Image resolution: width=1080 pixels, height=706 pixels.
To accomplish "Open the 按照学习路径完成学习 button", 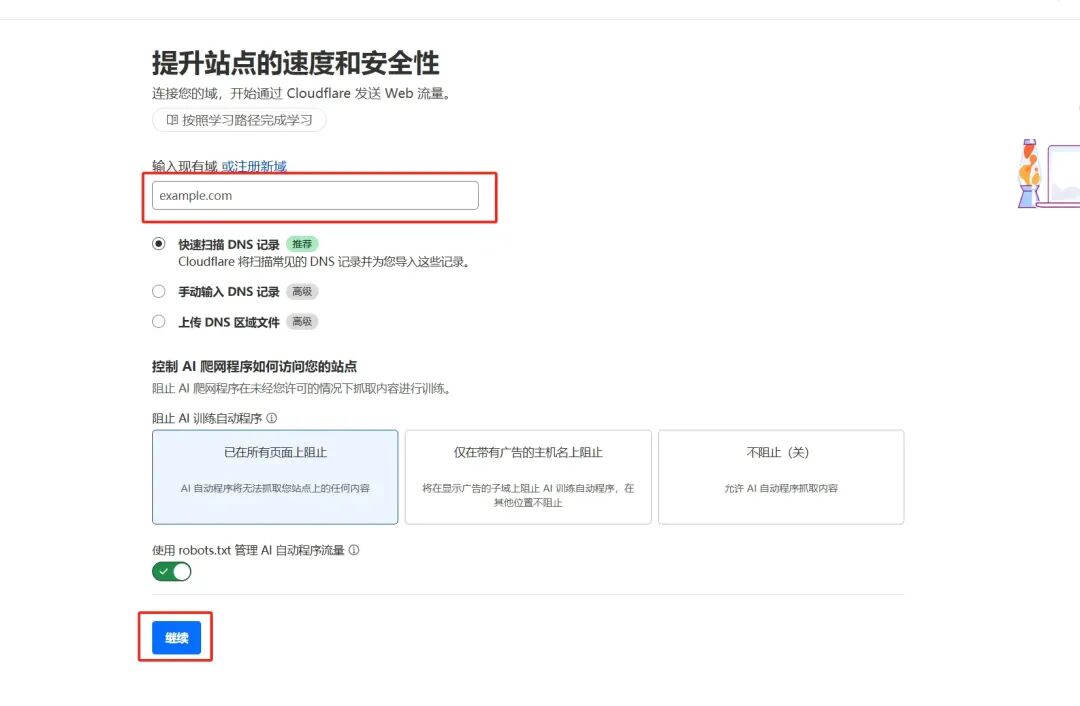I will [x=239, y=120].
